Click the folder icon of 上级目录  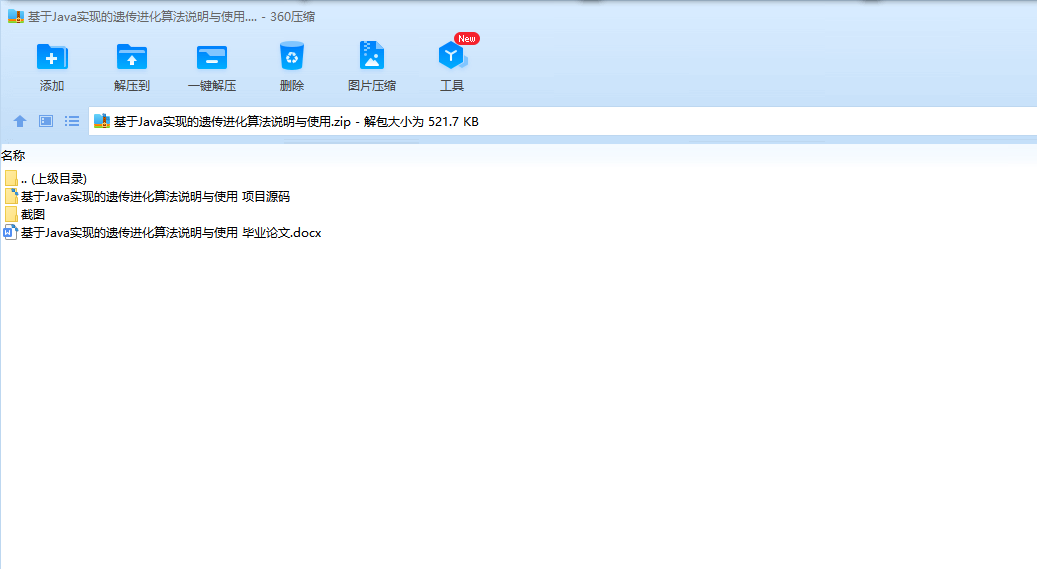click(x=11, y=179)
